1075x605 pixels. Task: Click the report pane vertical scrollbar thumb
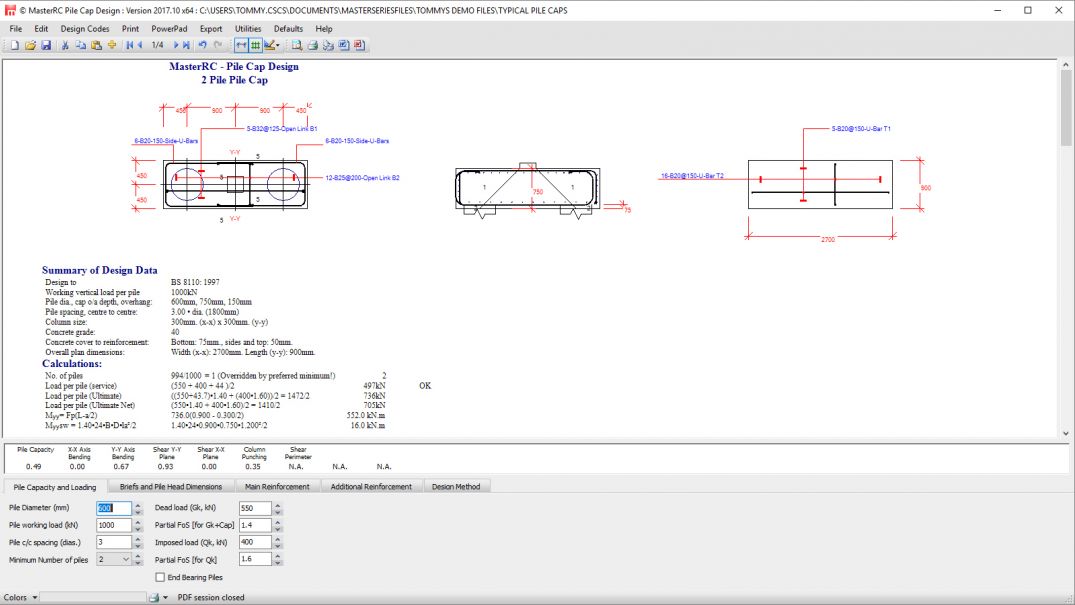click(x=1065, y=108)
